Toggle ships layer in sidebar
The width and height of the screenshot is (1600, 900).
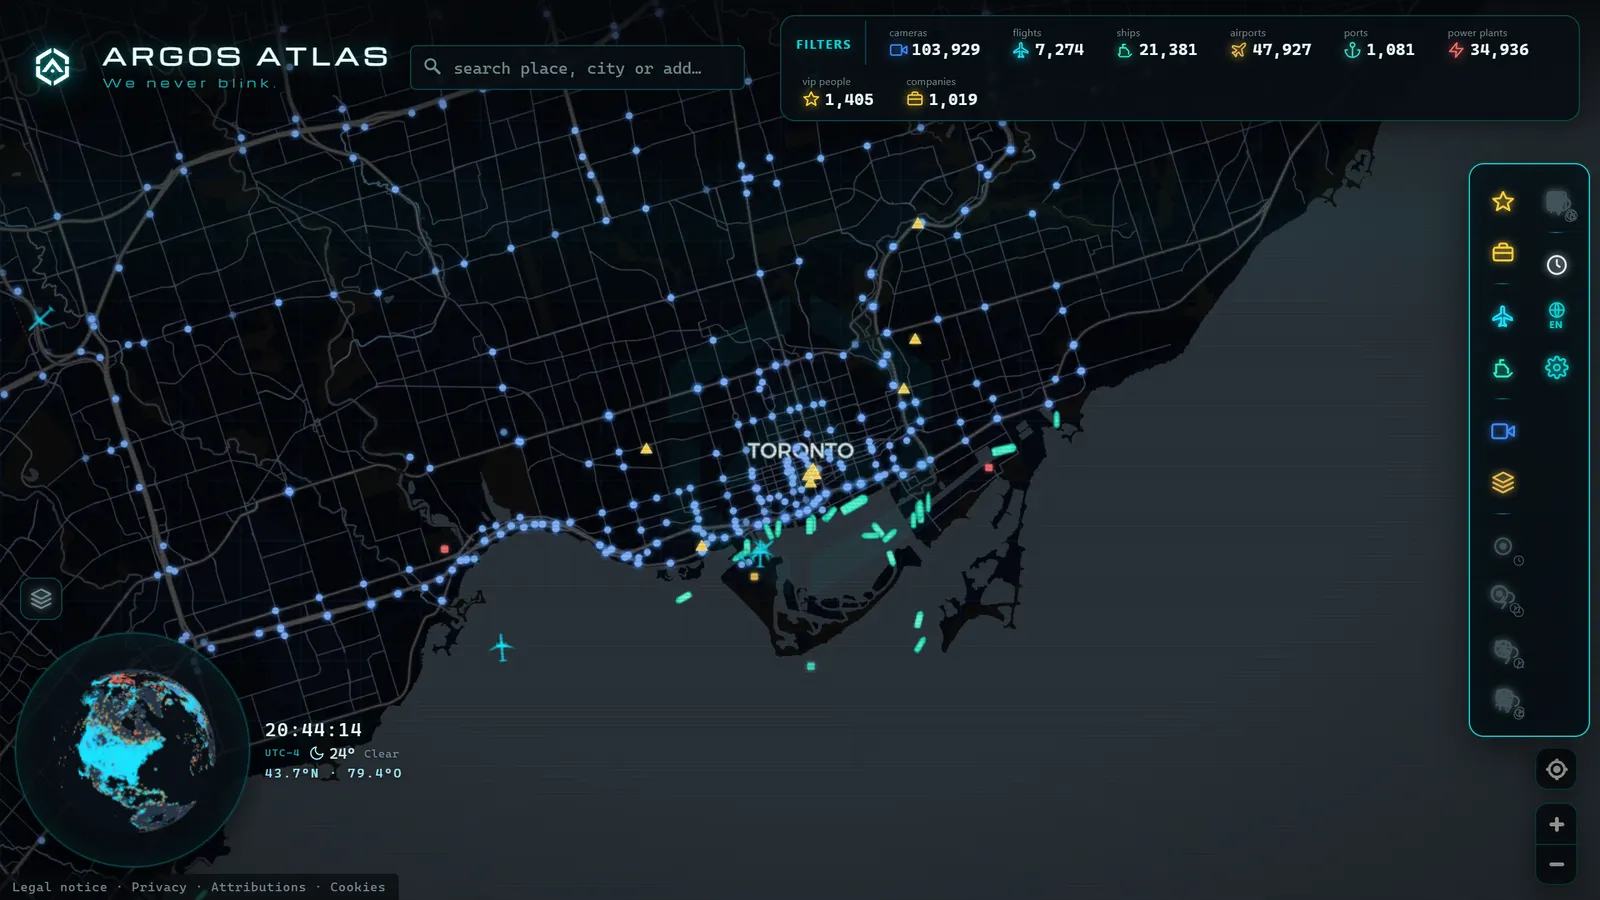tap(1502, 369)
